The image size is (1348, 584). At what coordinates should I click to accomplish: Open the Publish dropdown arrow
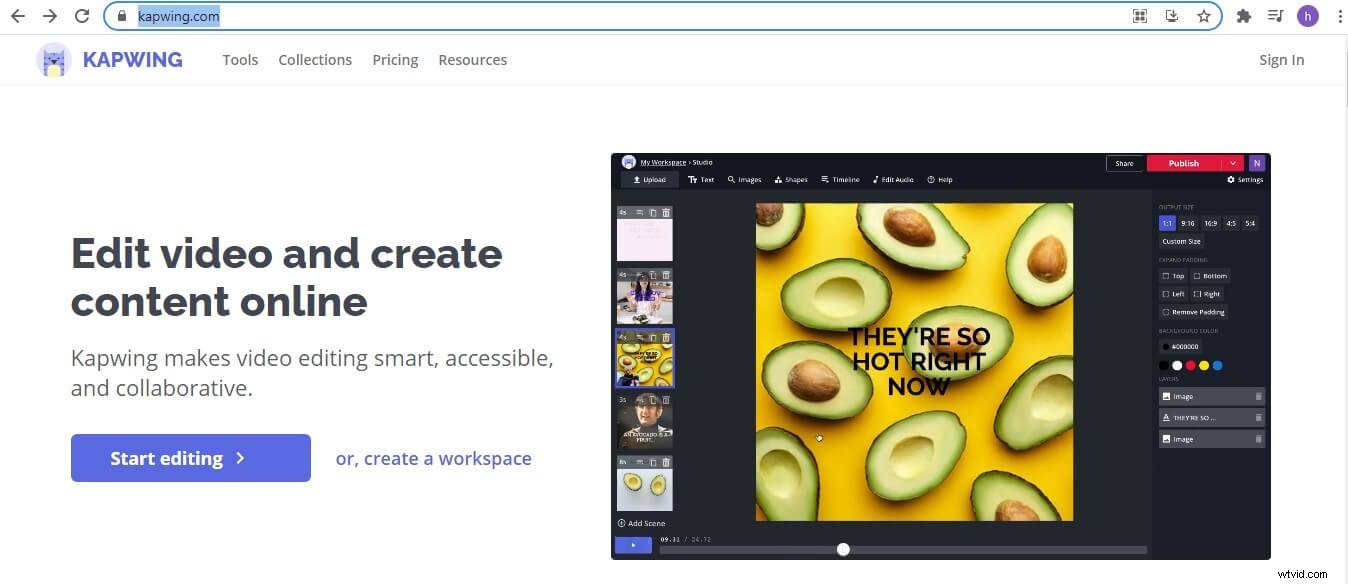coord(1234,163)
